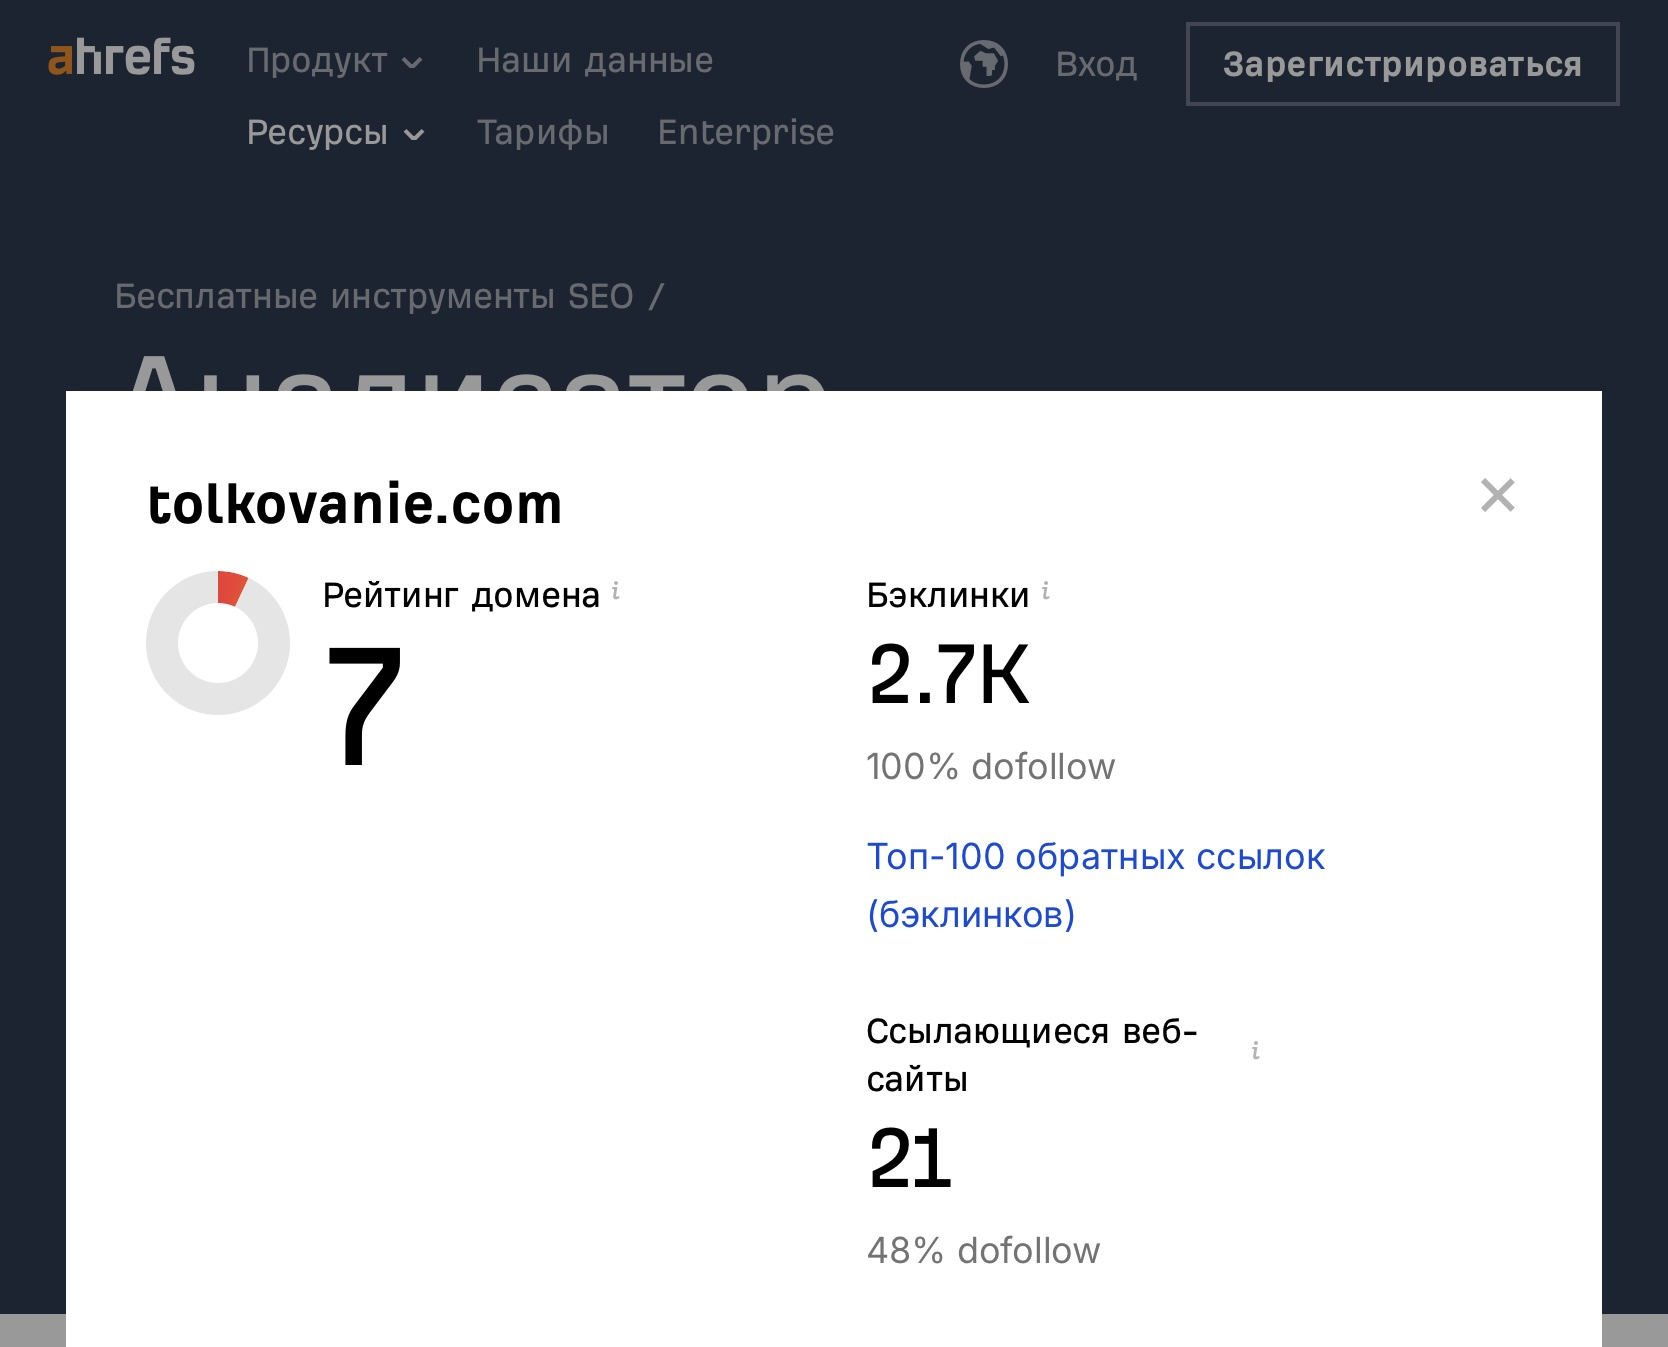This screenshot has width=1668, height=1347.
Task: Expand the Продукт dropdown menu
Action: tap(335, 61)
